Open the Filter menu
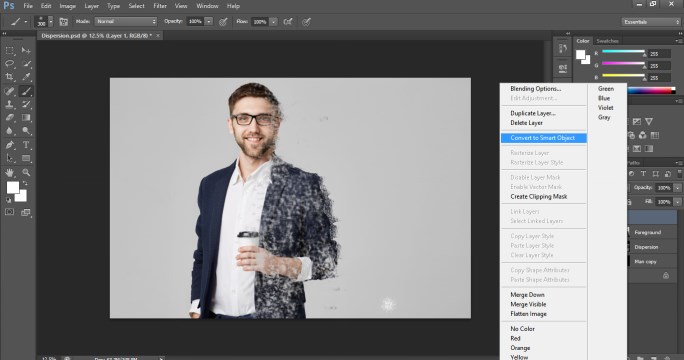Screen dimensions: 684x360 (x=160, y=6)
